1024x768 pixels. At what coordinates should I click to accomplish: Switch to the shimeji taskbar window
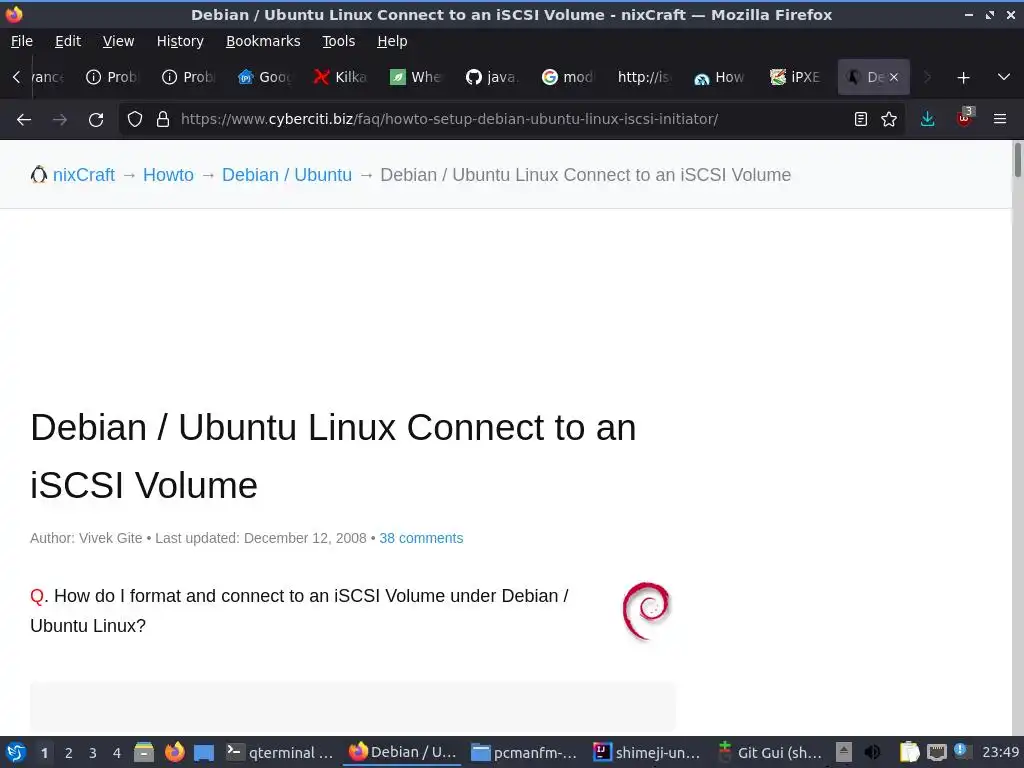[647, 752]
